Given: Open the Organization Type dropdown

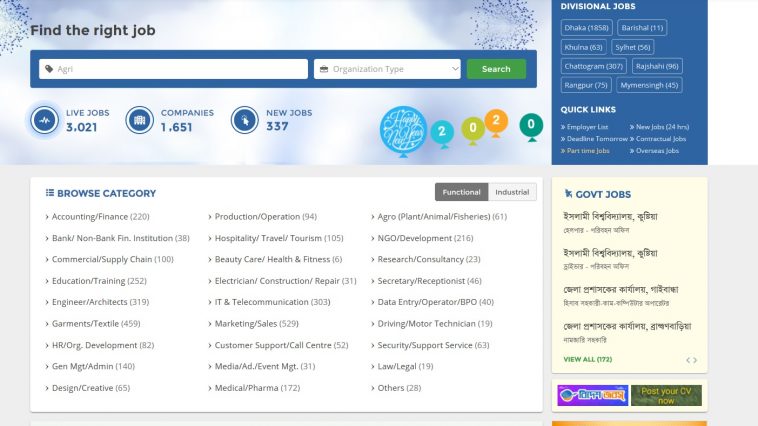Looking at the screenshot, I should 387,69.
